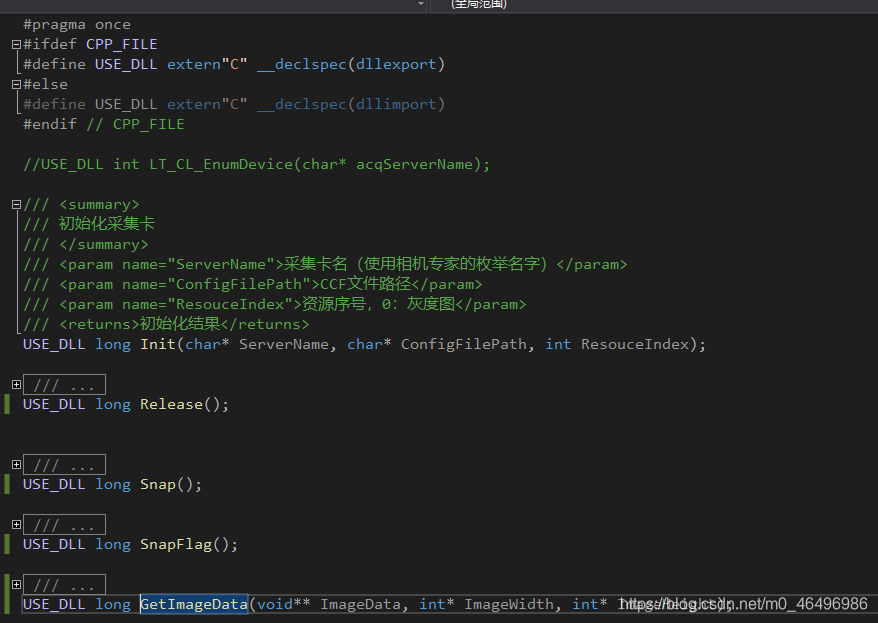Click the '#endif // CPP_FILE' line

104,124
